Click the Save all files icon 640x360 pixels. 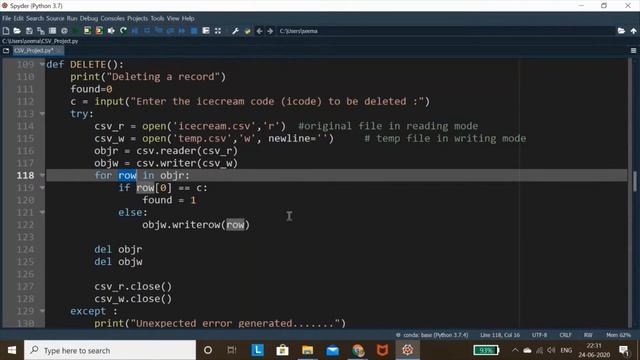click(x=40, y=31)
